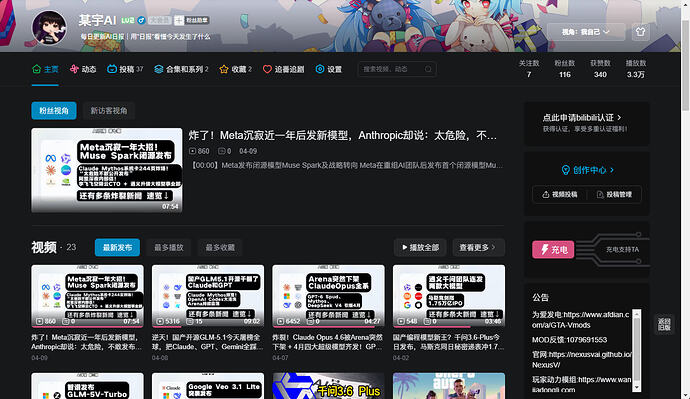The image size is (690, 399).
Task: Click the 播放全部 button
Action: [x=420, y=248]
